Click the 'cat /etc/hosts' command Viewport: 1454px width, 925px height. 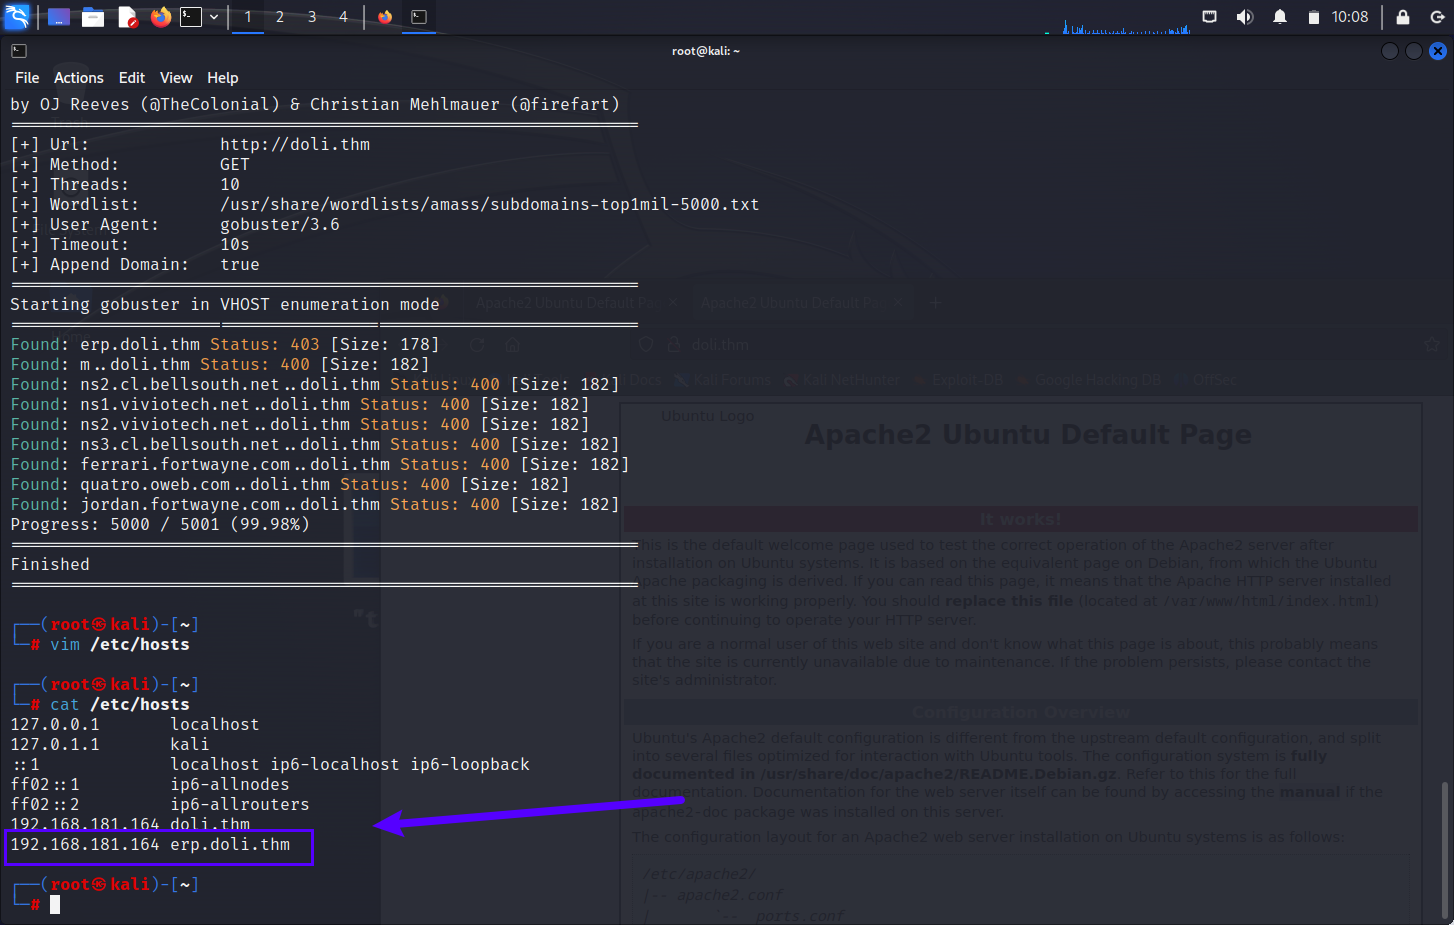[120, 704]
